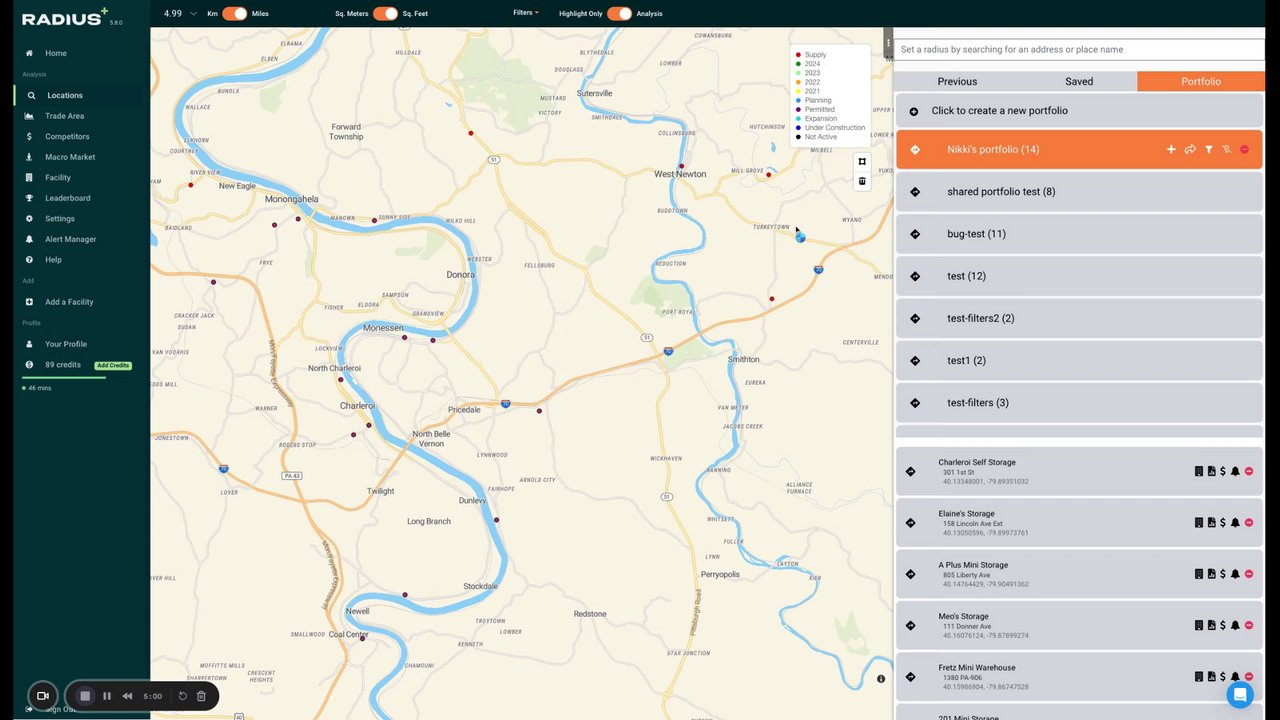This screenshot has height=720, width=1280.
Task: Click the map panel vertical dots handle
Action: coord(888,43)
